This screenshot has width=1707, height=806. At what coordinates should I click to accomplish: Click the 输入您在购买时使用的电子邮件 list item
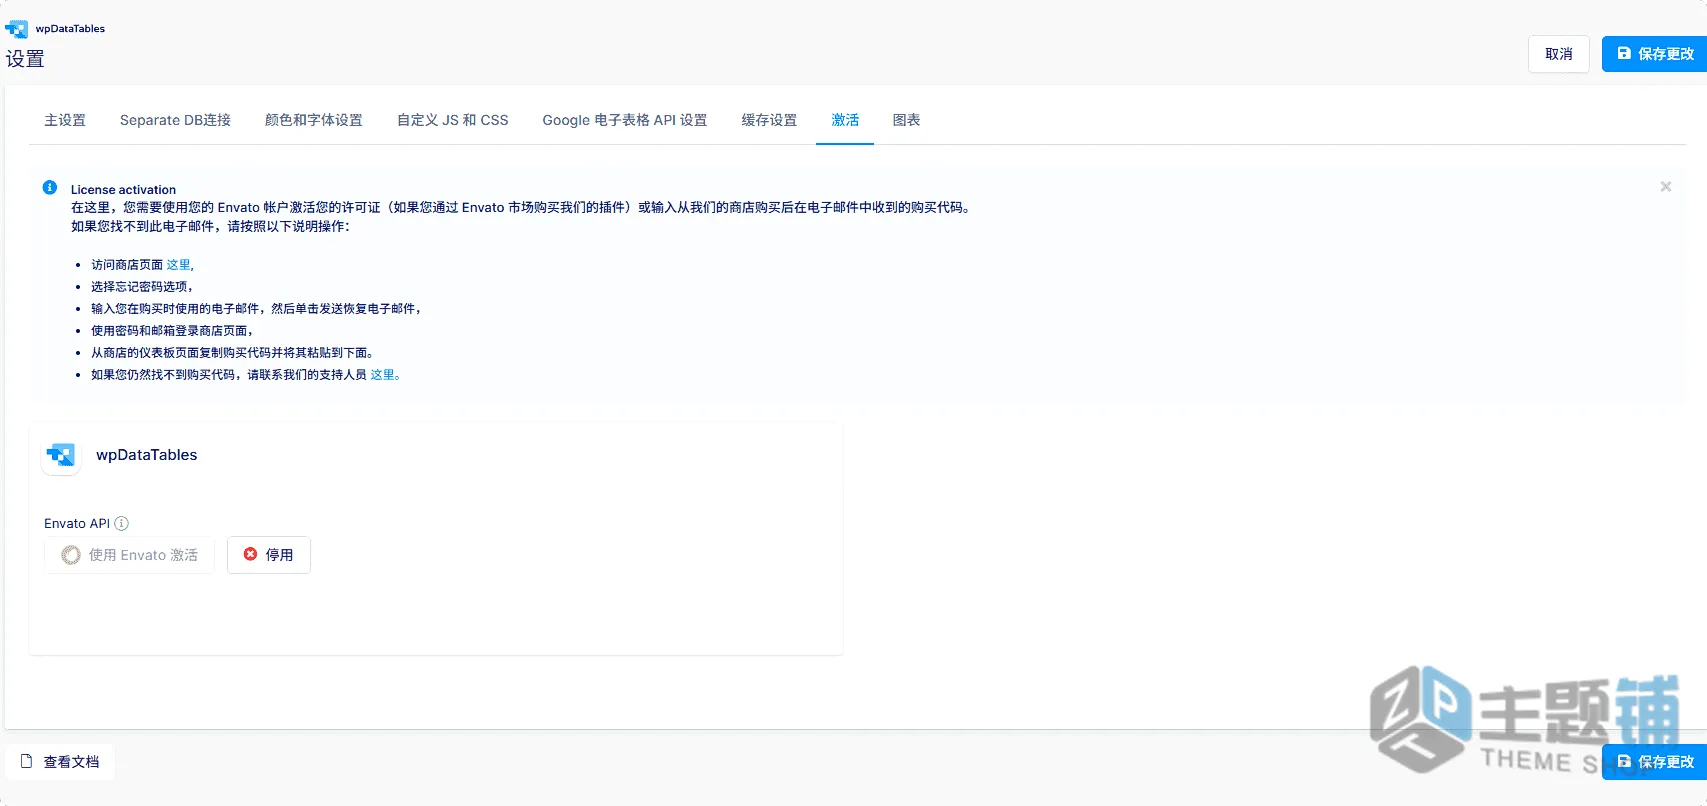[256, 309]
